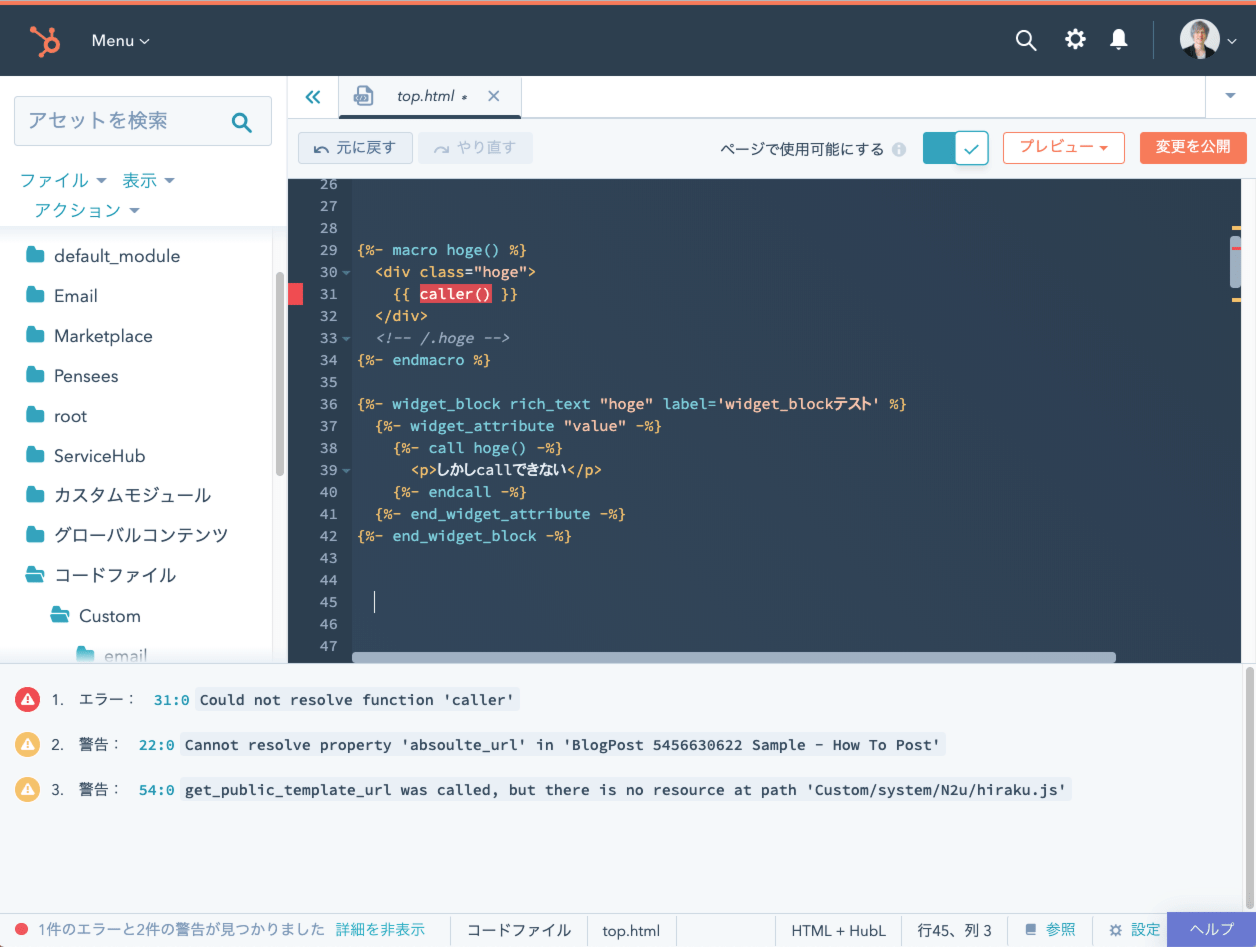Open the settings gear in header
This screenshot has width=1256, height=947.
point(1075,40)
